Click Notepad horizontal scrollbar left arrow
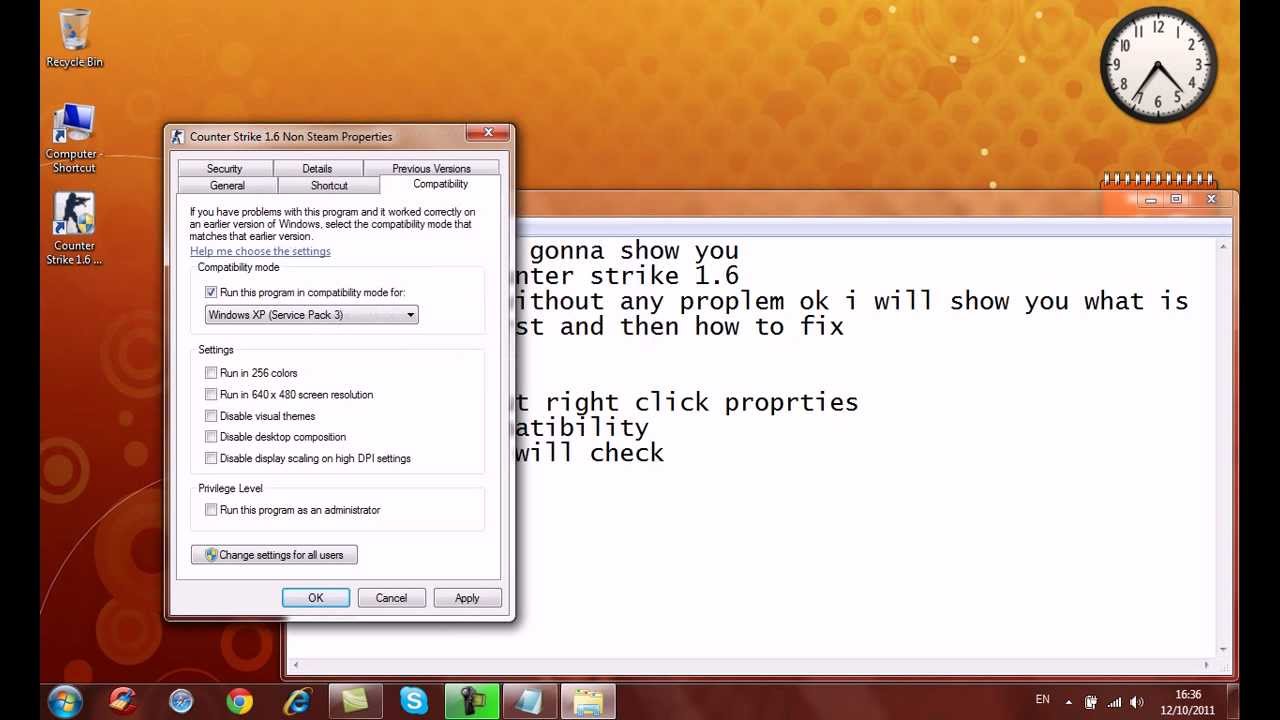This screenshot has height=720, width=1280. click(296, 665)
